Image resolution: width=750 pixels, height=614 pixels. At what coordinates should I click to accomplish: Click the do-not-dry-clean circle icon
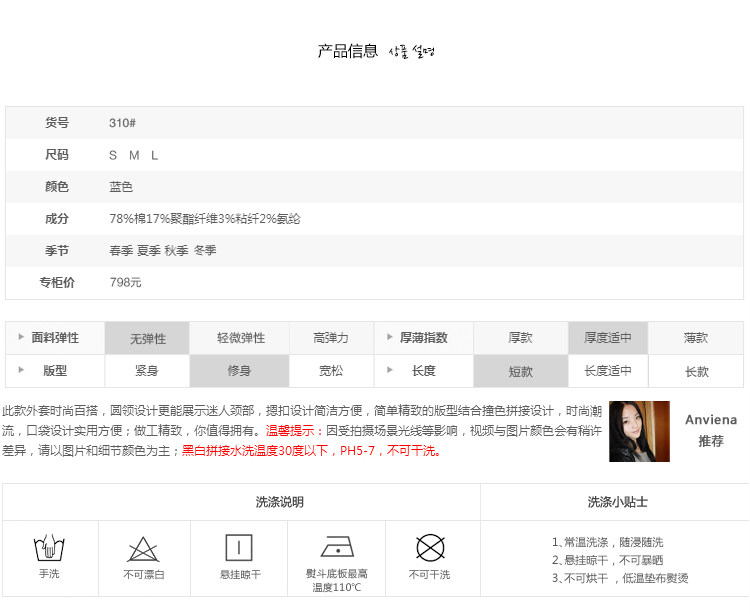coord(430,548)
